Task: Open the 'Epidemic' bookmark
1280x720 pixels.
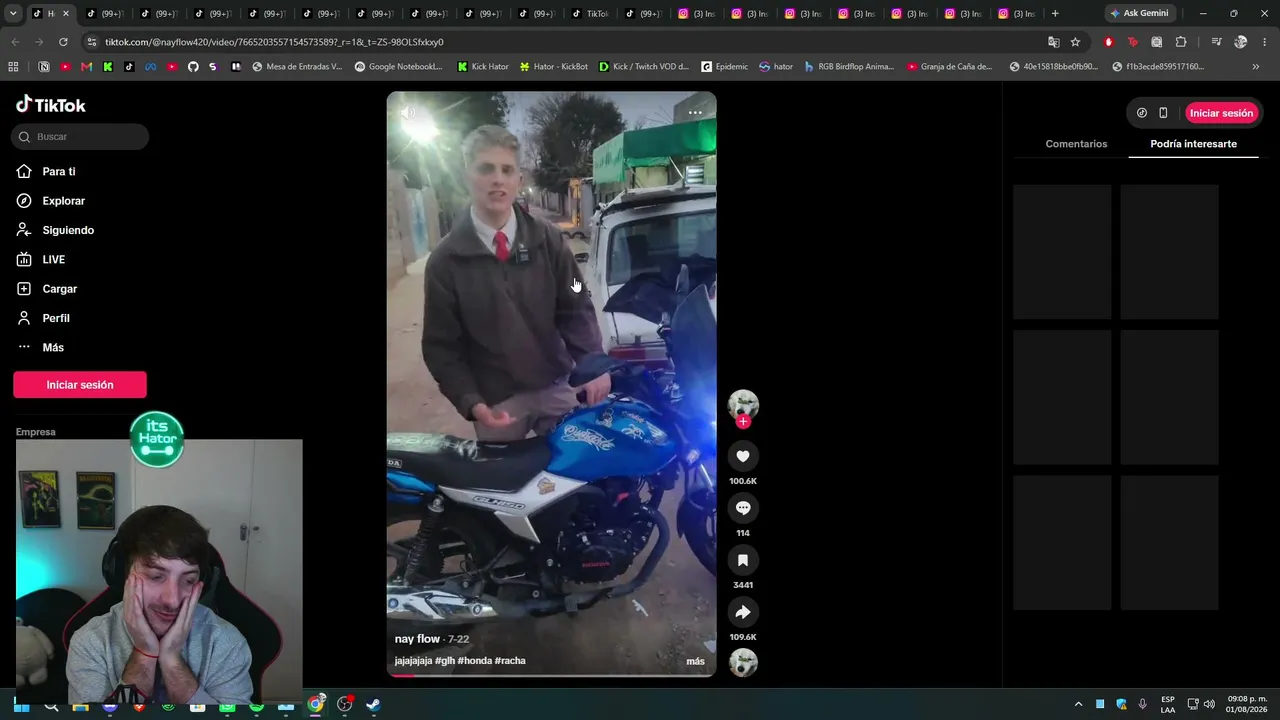Action: (724, 67)
